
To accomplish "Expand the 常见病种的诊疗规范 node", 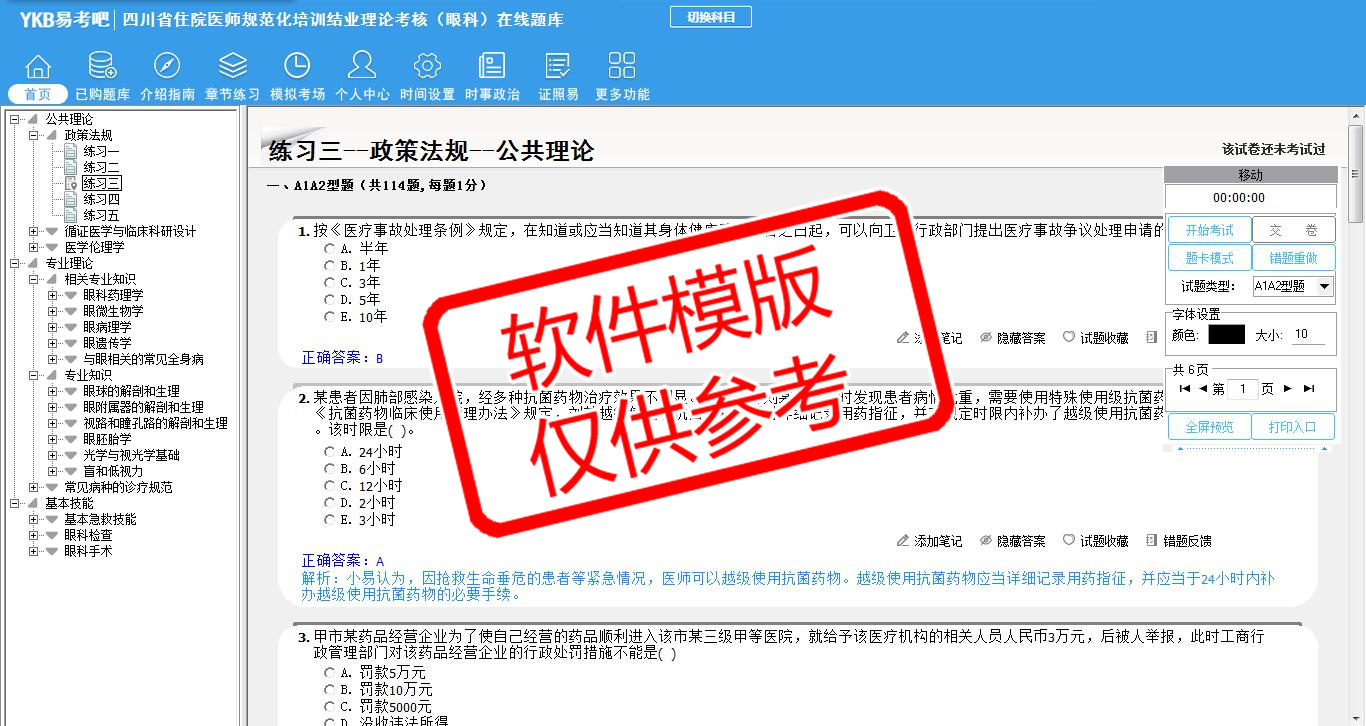I will (x=34, y=487).
